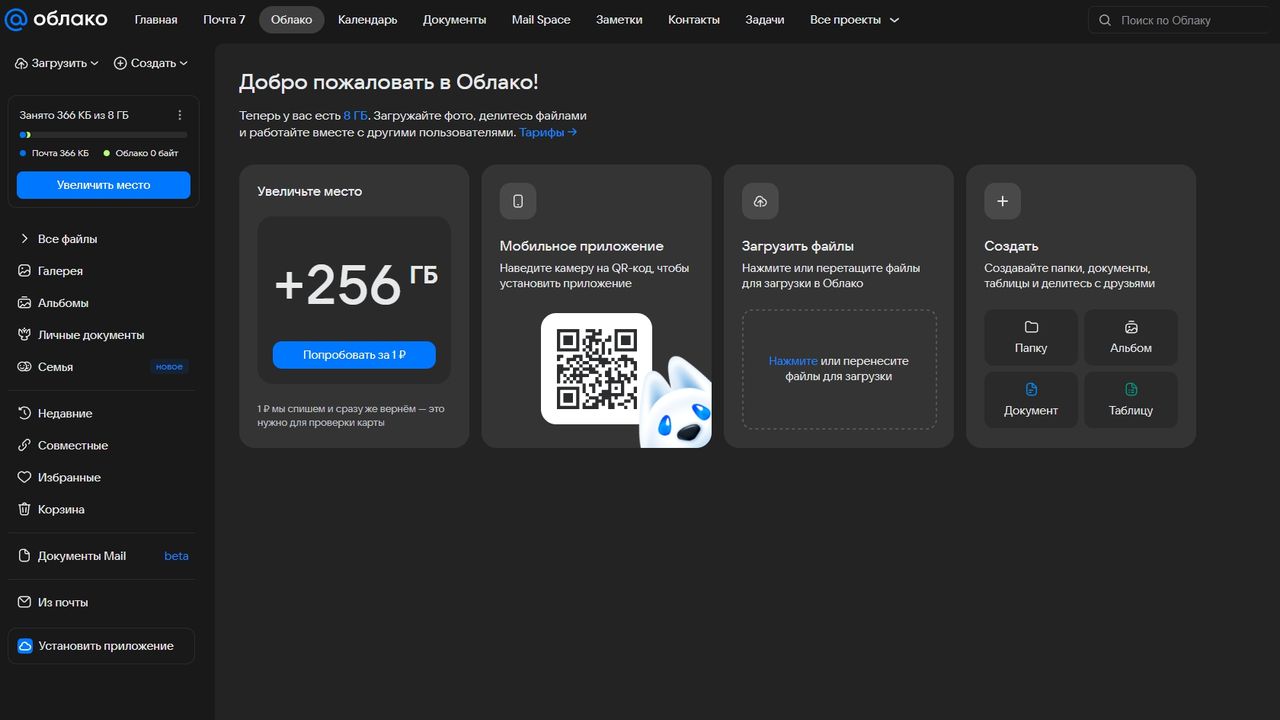
Task: Go to the Главная tab
Action: [x=156, y=20]
